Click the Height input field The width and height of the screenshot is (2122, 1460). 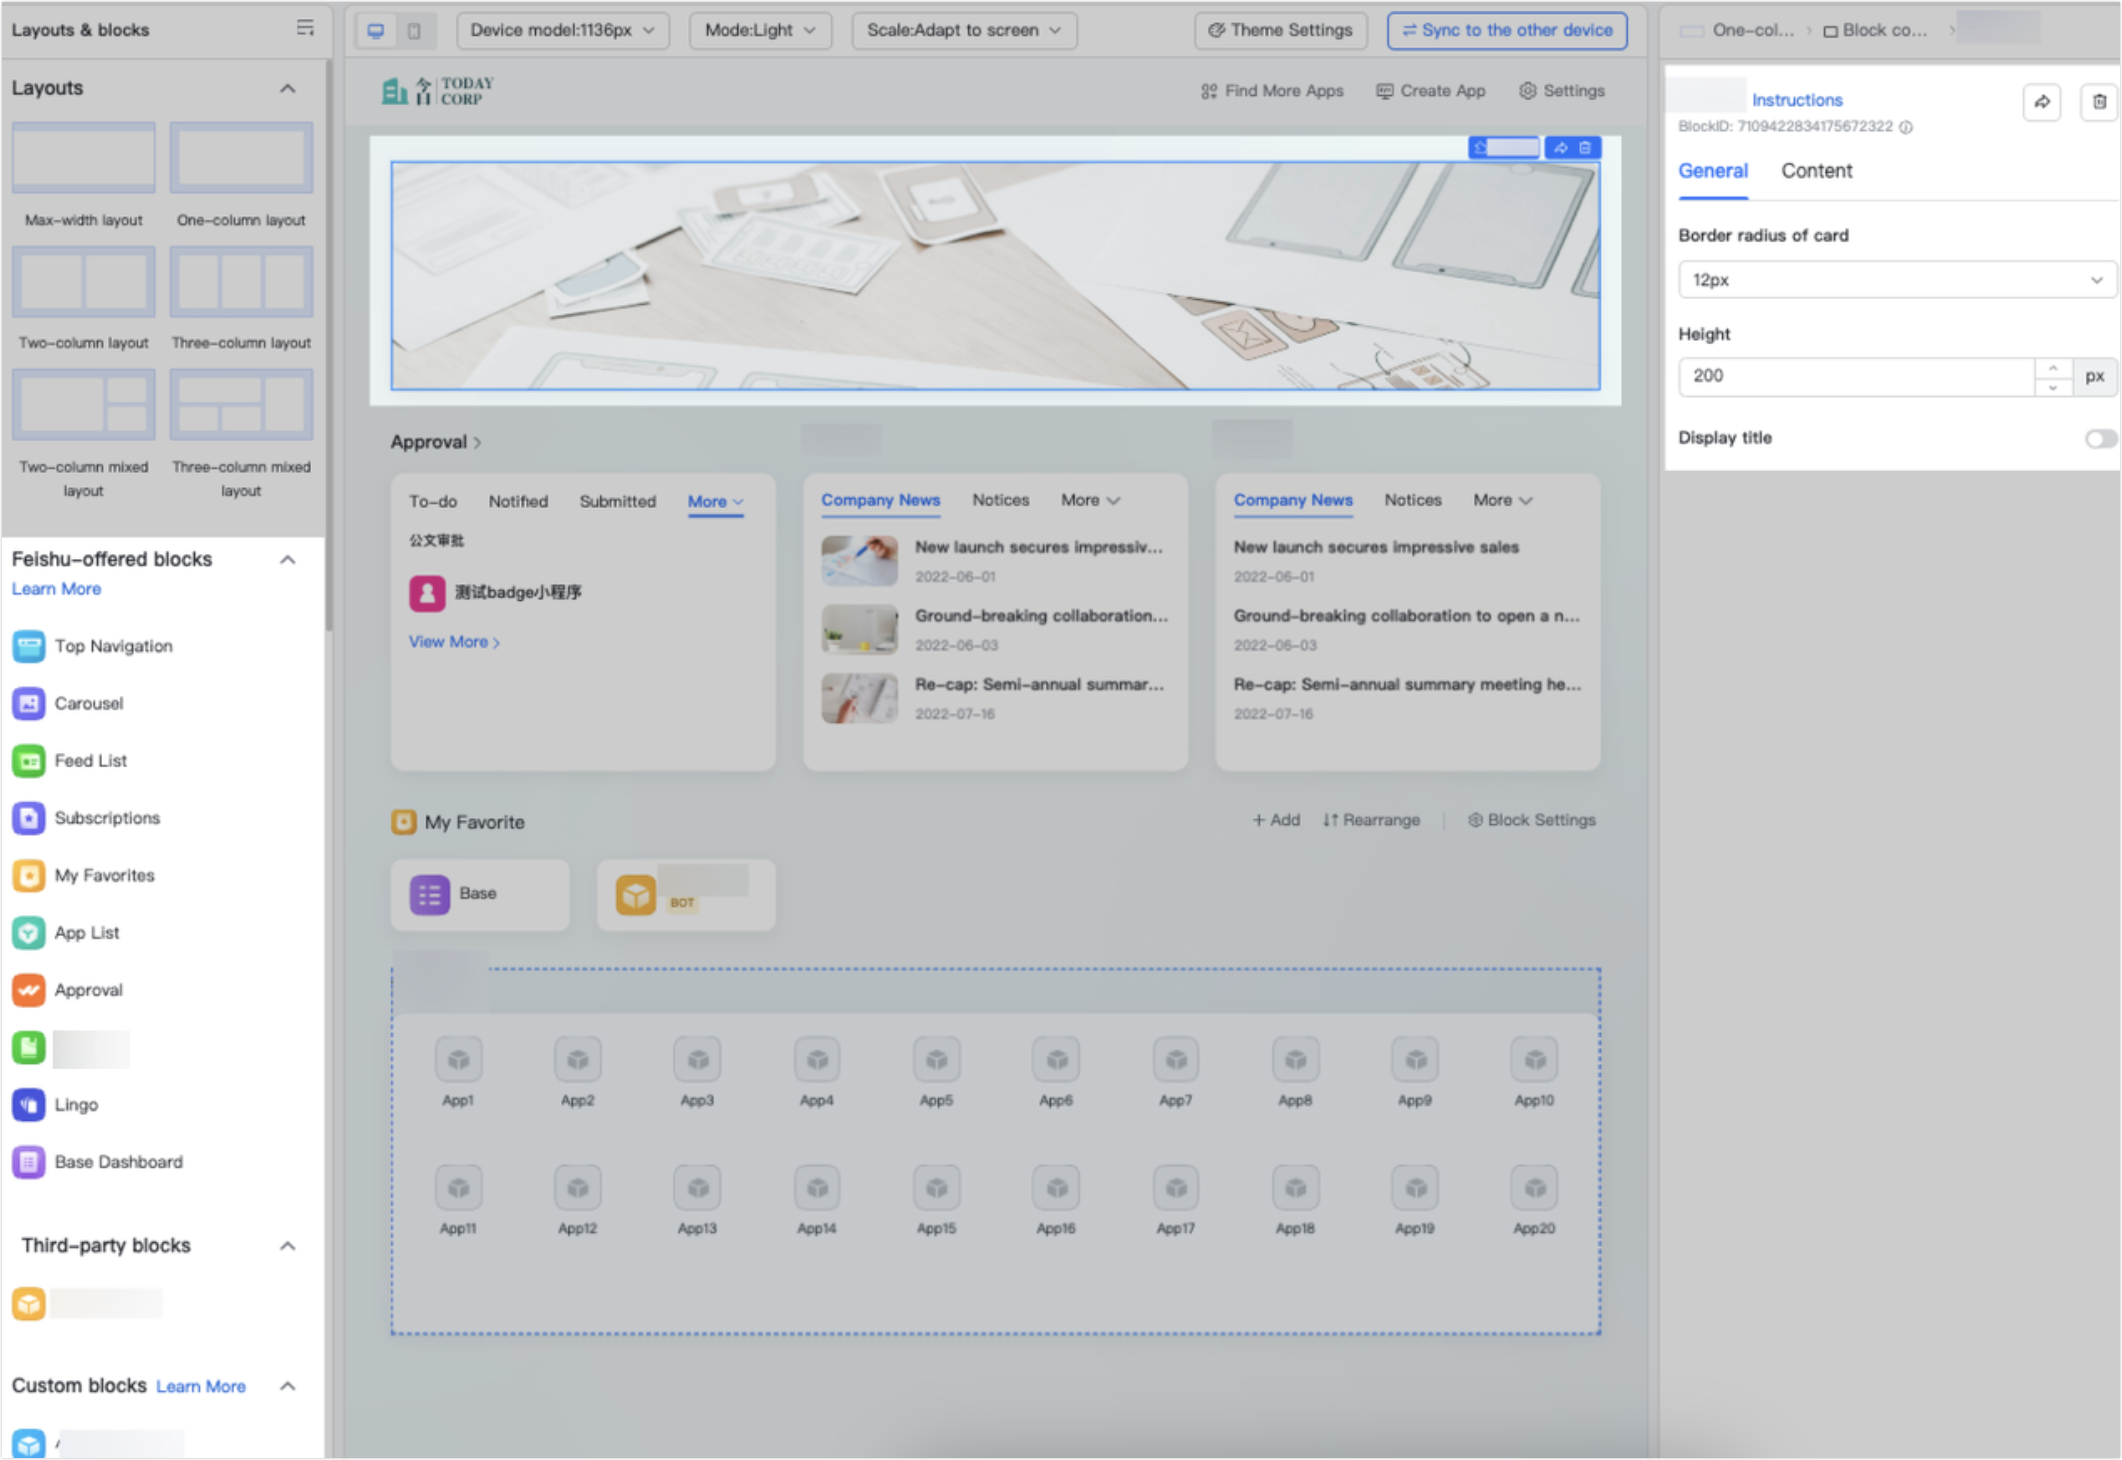pos(1855,376)
